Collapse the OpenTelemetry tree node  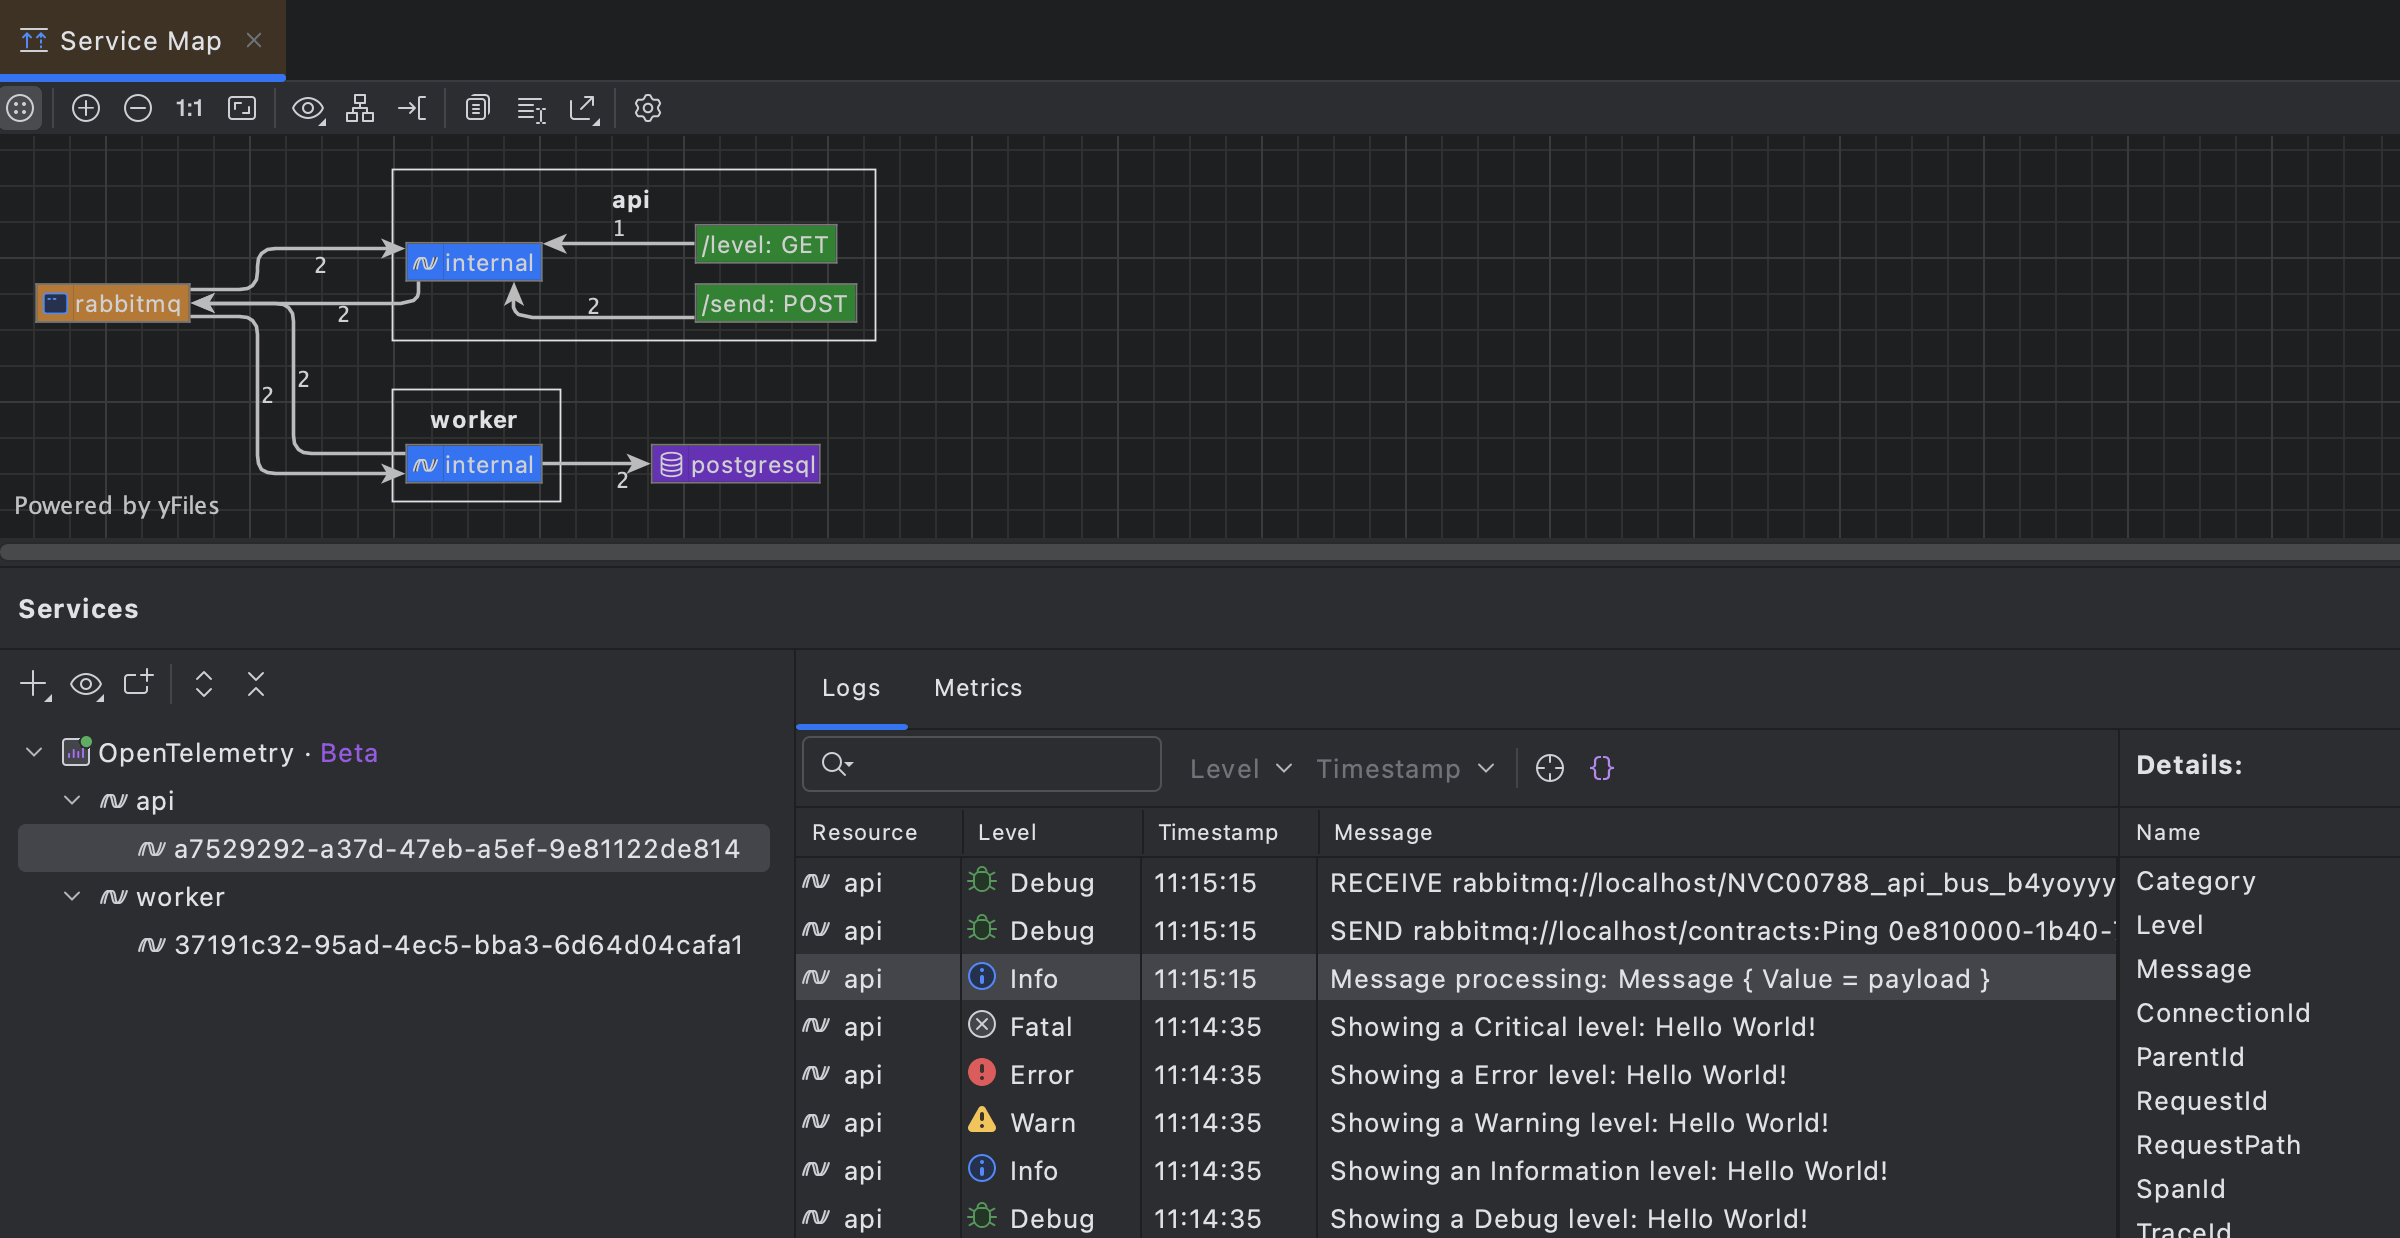tap(34, 752)
